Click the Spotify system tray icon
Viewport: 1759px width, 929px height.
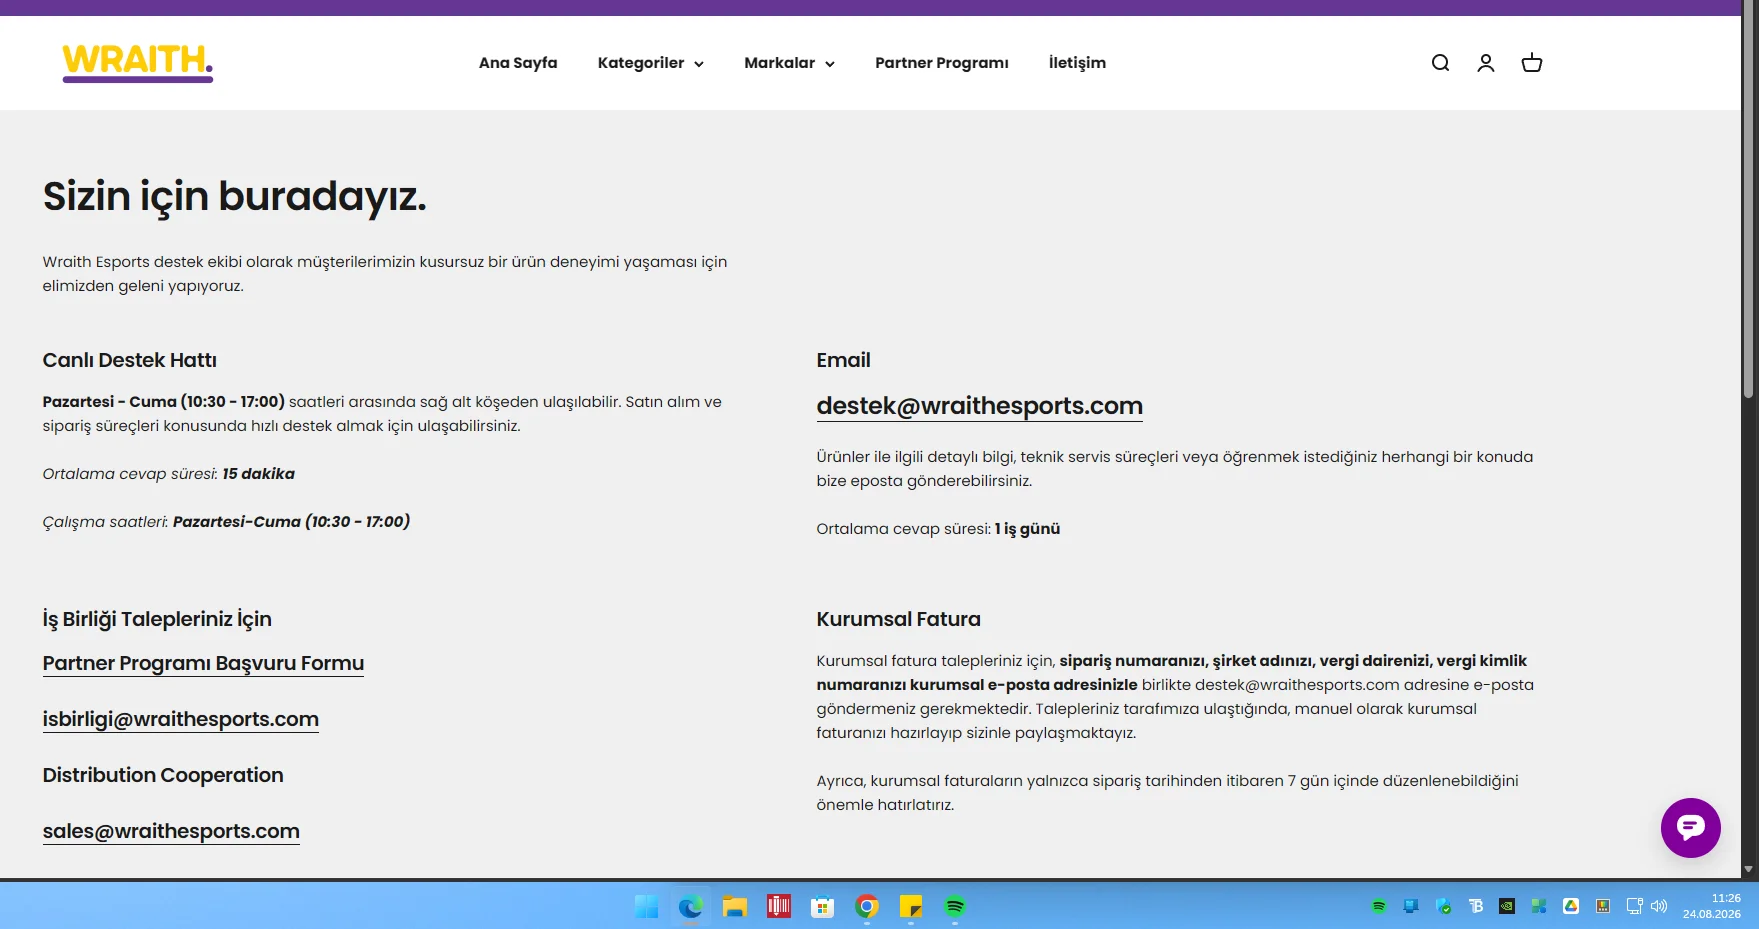coord(1379,906)
